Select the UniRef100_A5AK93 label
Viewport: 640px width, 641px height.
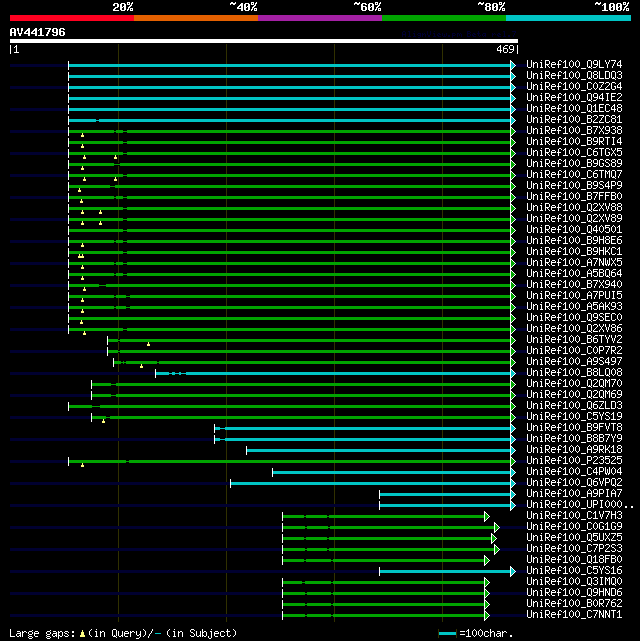pos(574,307)
